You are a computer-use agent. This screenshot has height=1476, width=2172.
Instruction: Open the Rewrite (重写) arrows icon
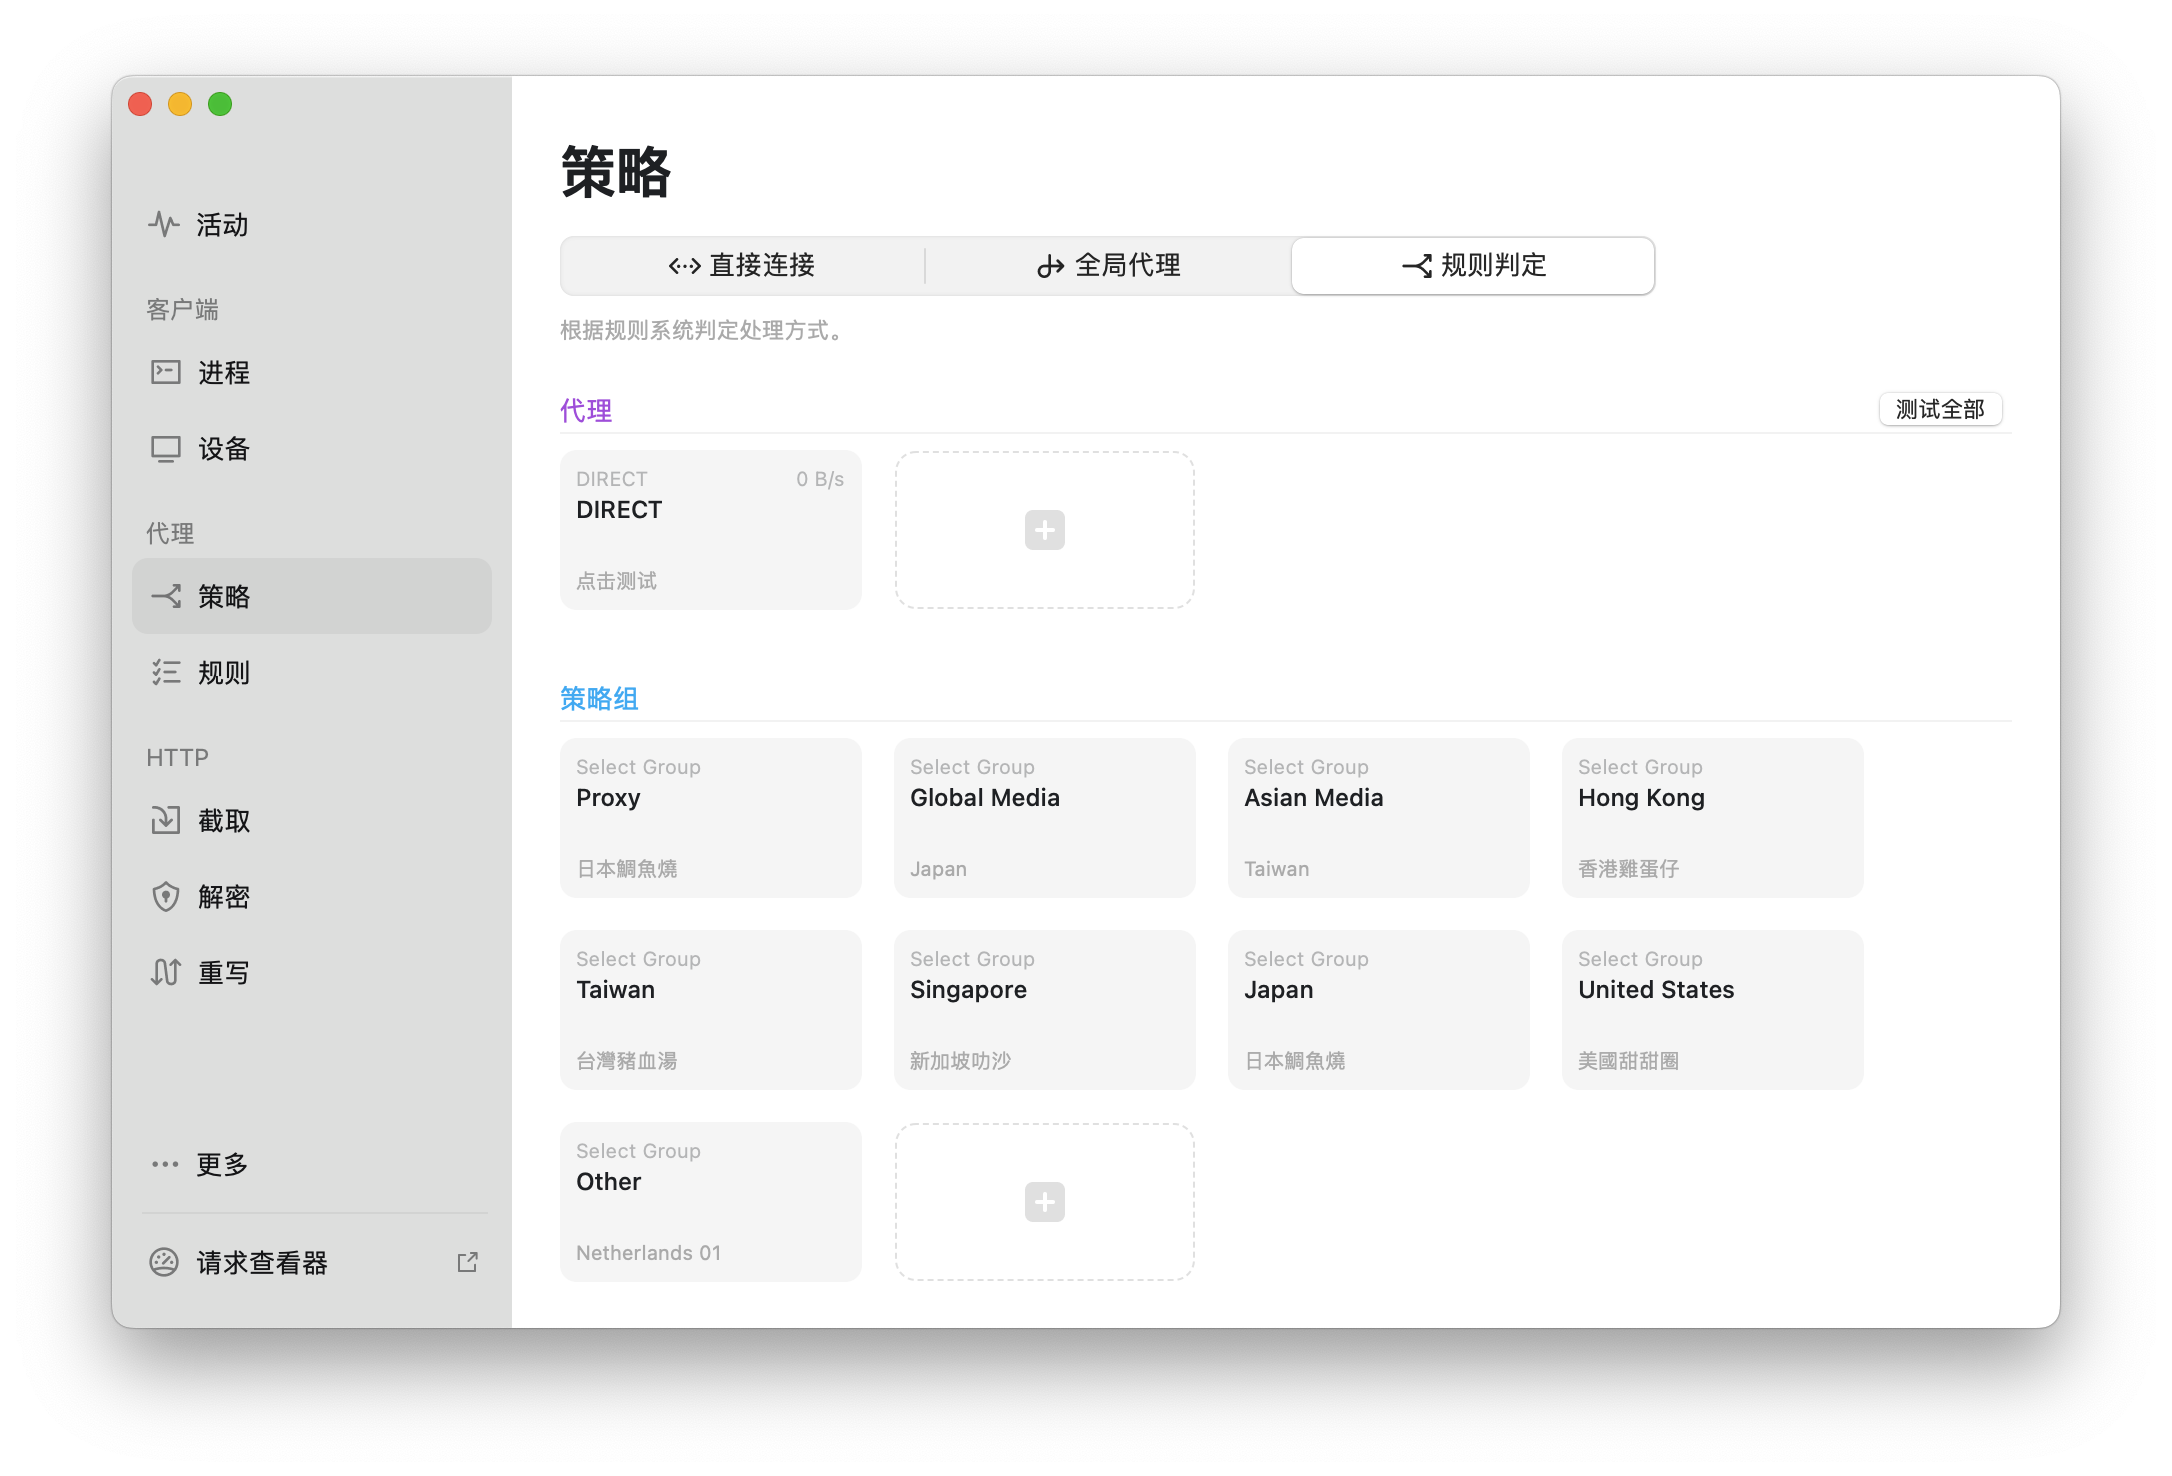[x=165, y=972]
